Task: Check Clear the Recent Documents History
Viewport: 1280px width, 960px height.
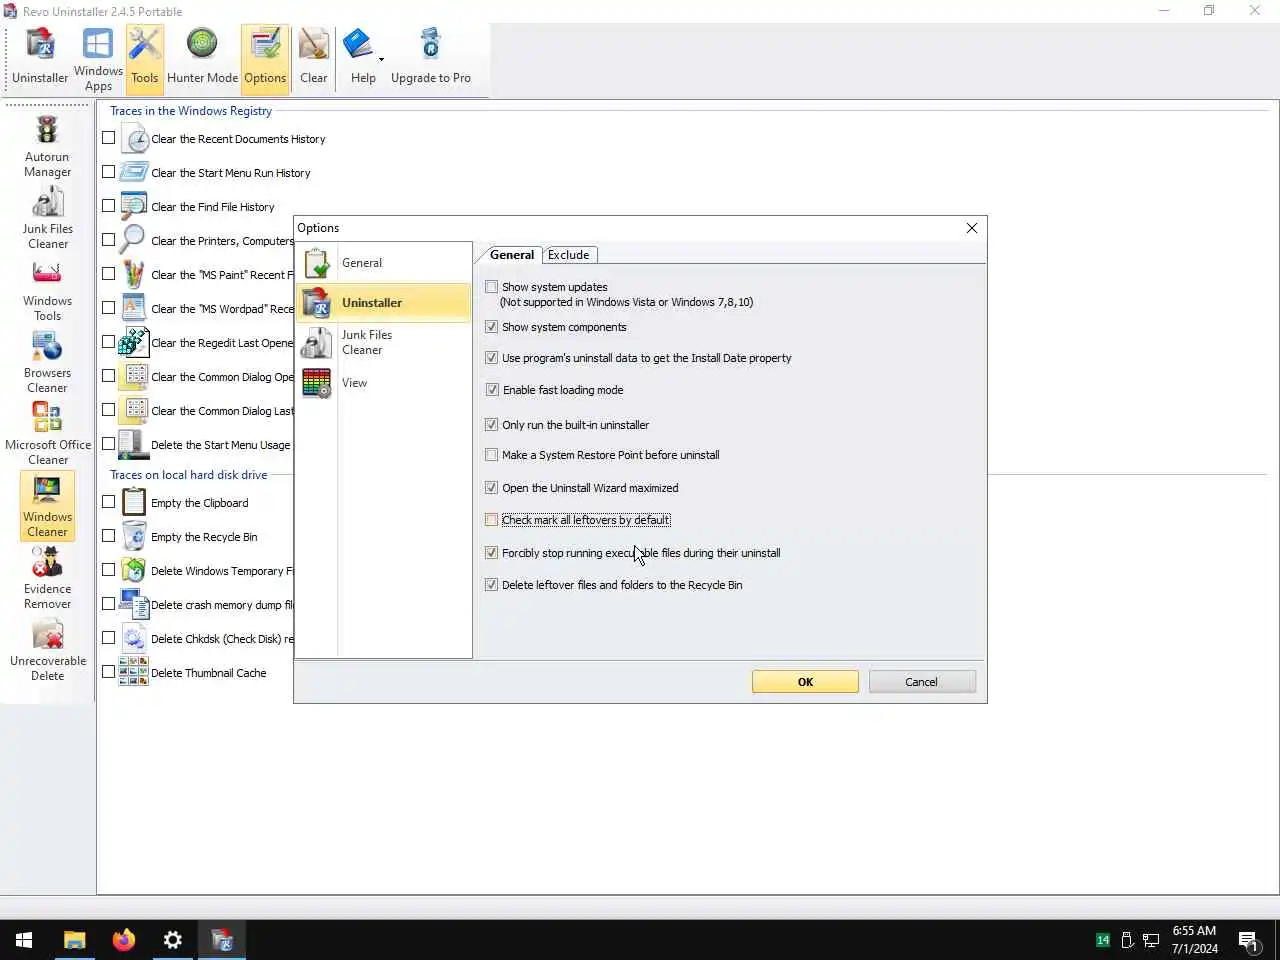Action: tap(109, 138)
